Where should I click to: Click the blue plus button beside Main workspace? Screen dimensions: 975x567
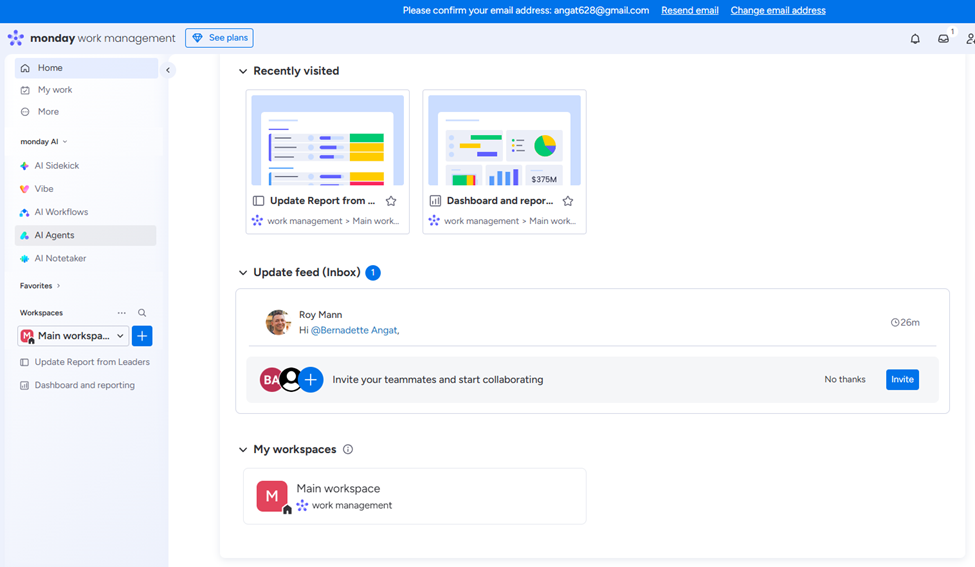(142, 336)
